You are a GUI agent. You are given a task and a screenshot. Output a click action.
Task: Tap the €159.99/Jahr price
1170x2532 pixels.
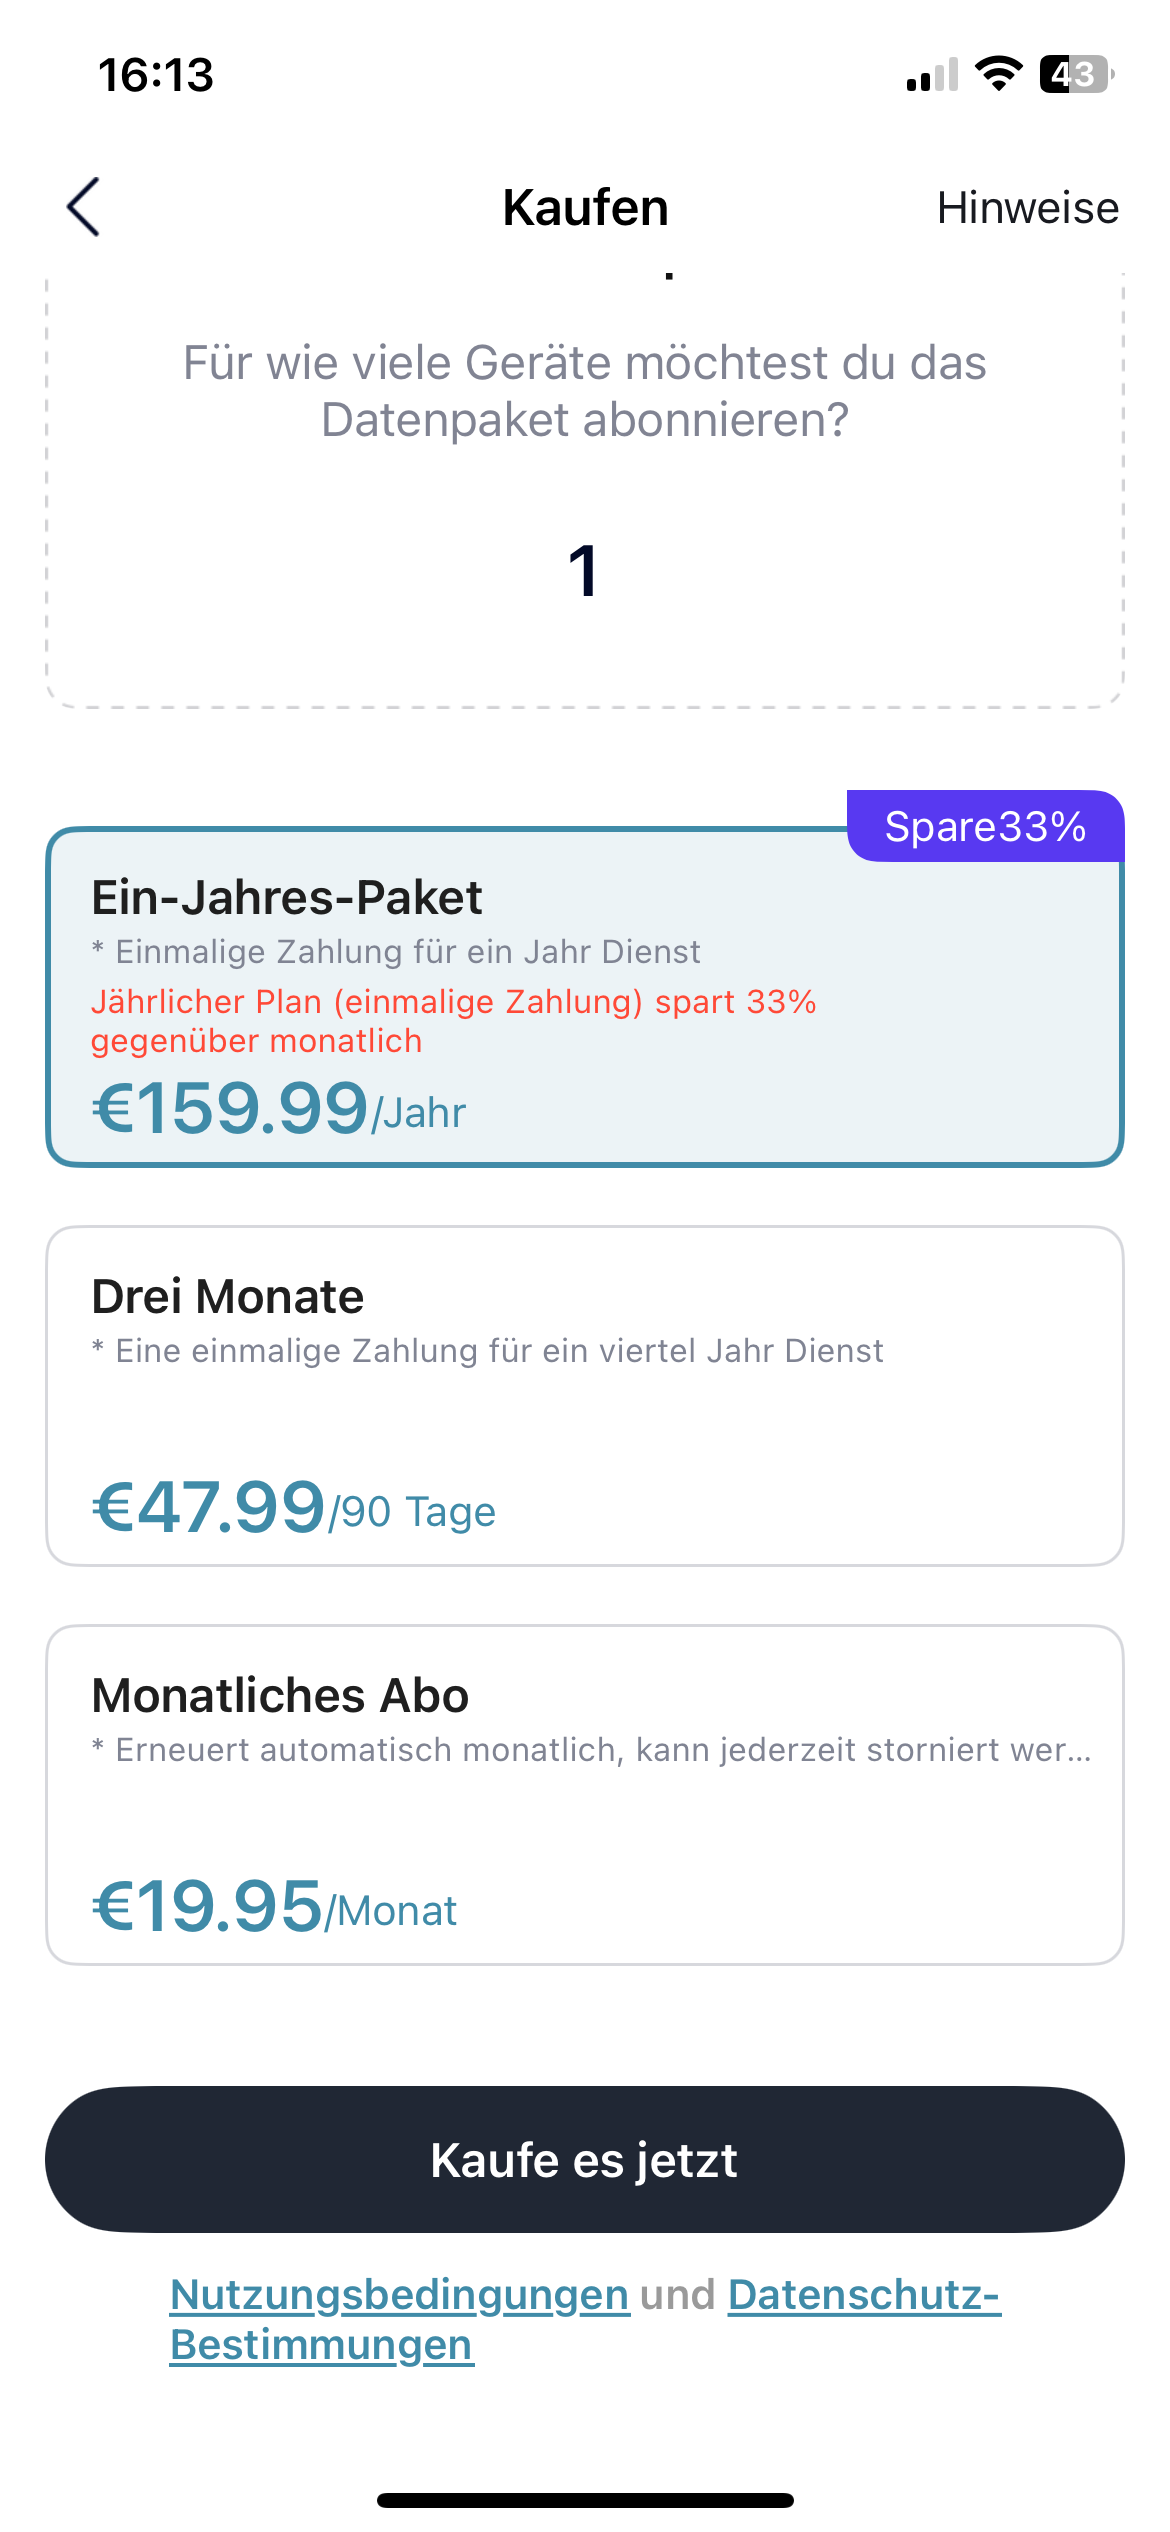[279, 1109]
